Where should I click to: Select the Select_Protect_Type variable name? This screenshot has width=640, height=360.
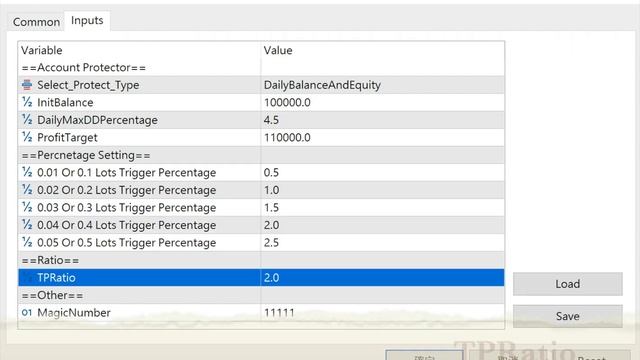point(88,85)
